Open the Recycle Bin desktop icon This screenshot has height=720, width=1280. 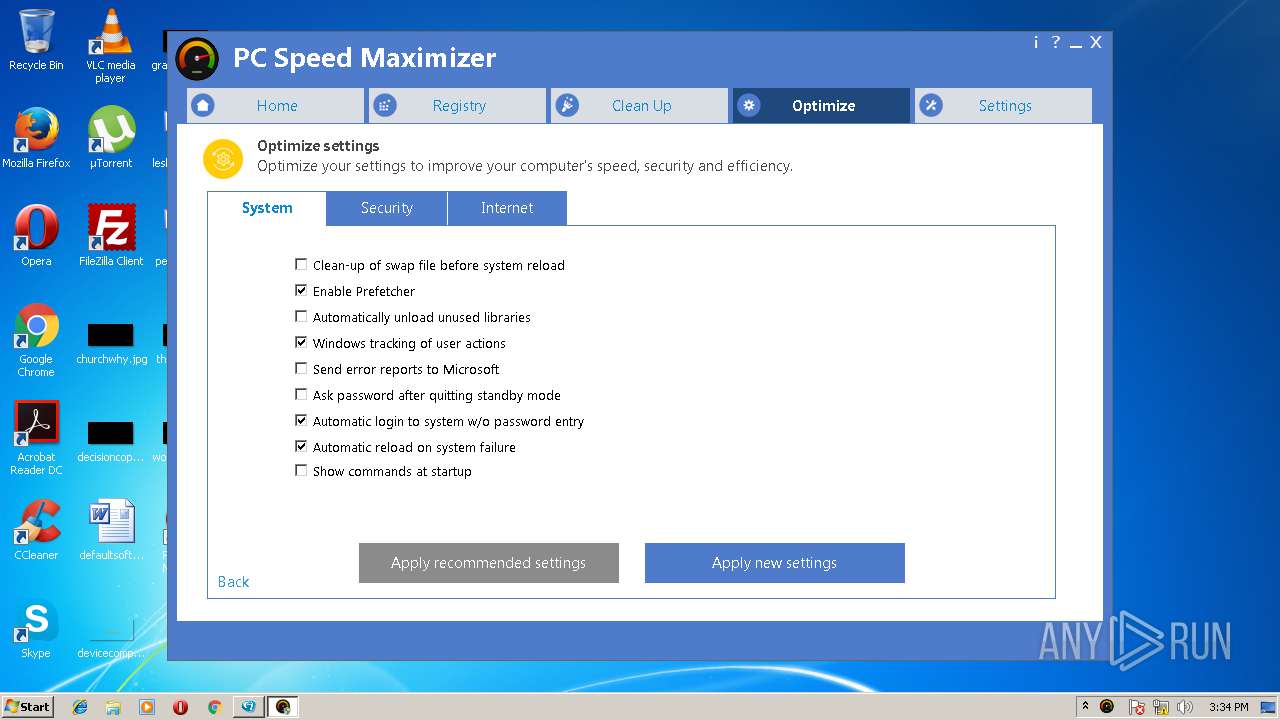(36, 40)
